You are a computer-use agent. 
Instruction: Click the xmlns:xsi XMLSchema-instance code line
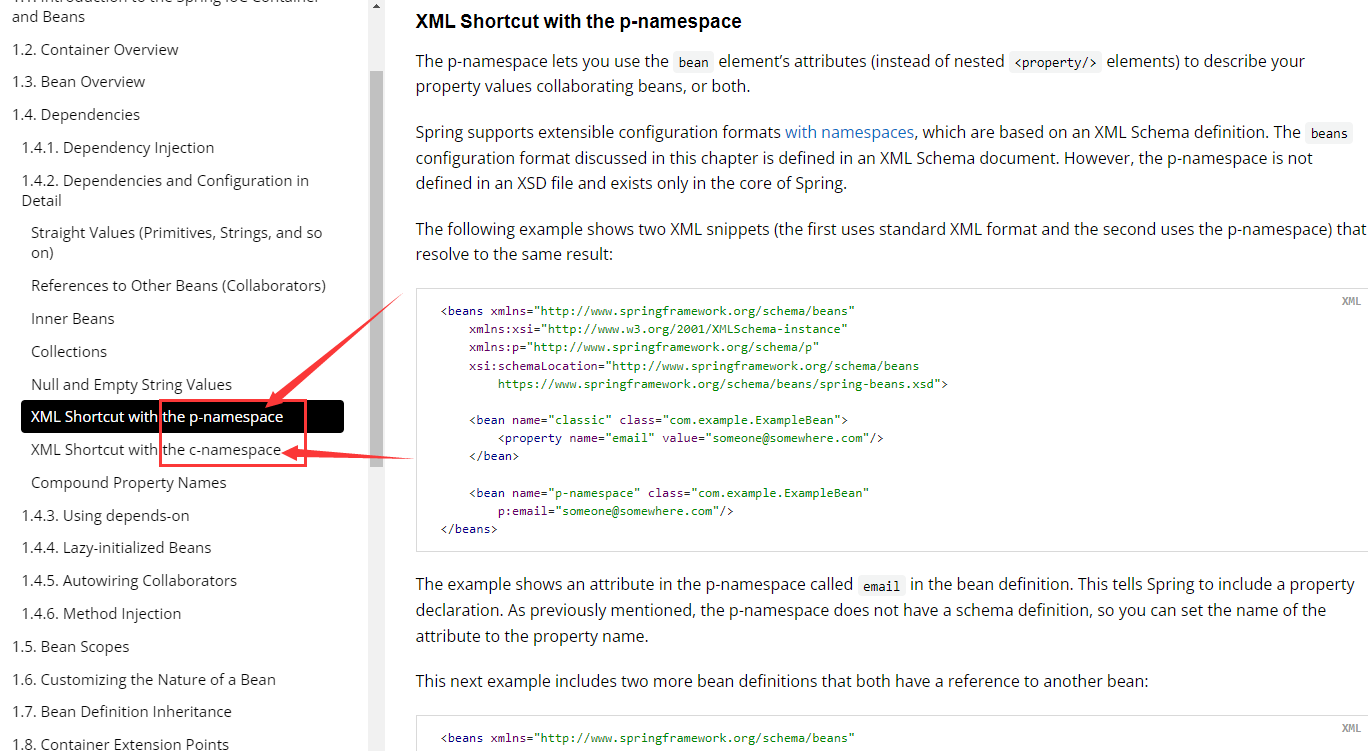658,329
